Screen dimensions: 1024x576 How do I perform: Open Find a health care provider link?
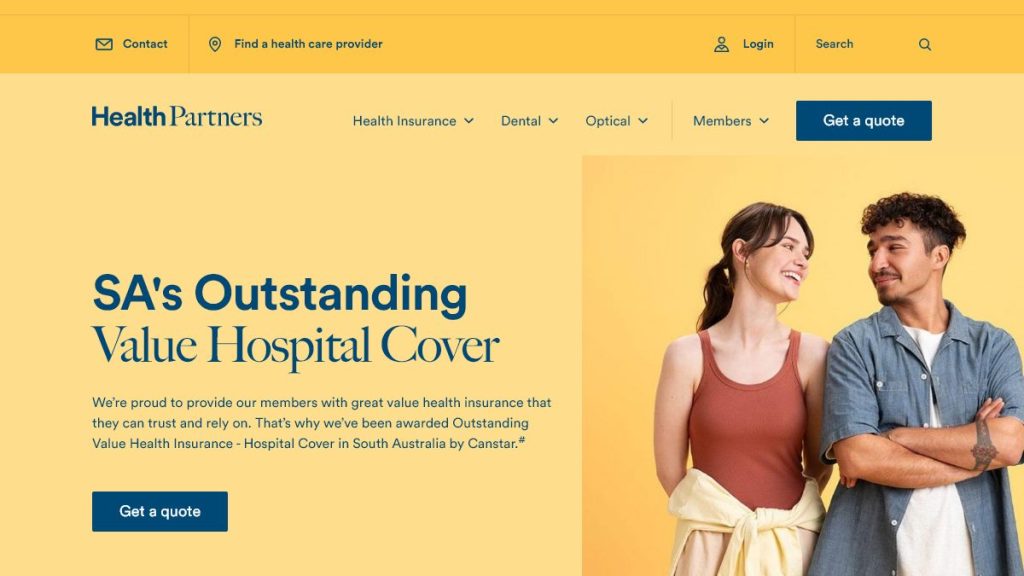[308, 44]
